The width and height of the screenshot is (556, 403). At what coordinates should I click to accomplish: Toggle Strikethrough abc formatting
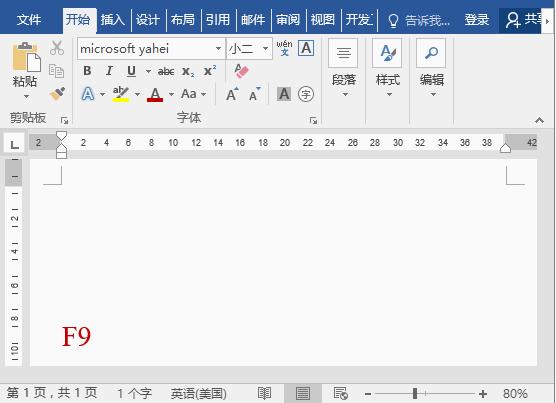(x=166, y=72)
